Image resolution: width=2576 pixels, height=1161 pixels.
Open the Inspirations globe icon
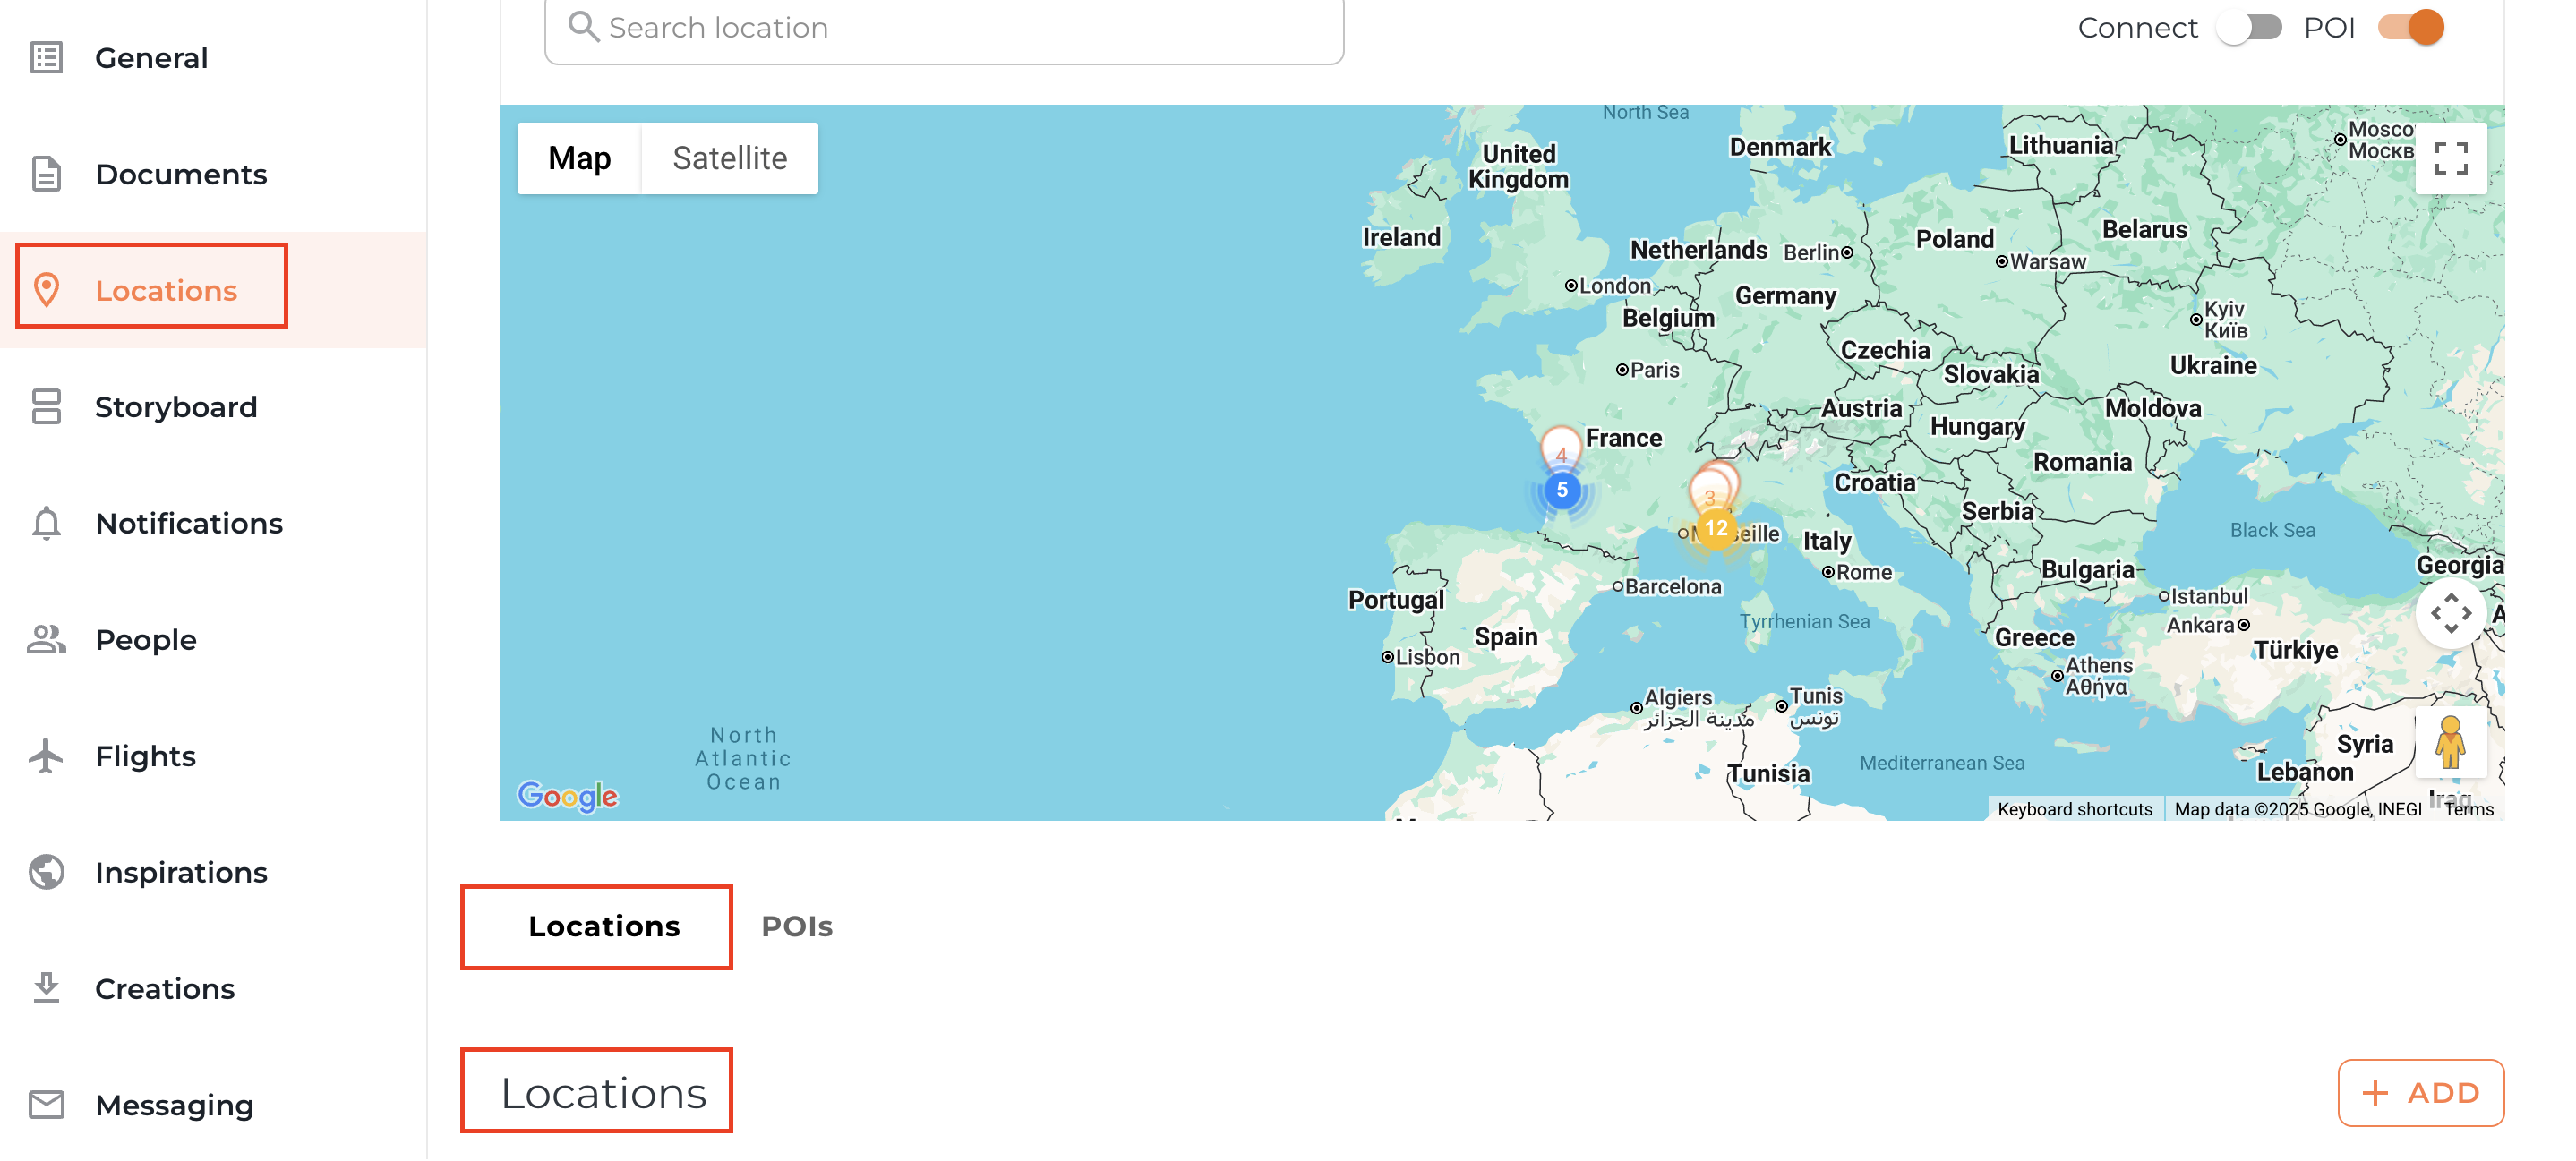(46, 872)
